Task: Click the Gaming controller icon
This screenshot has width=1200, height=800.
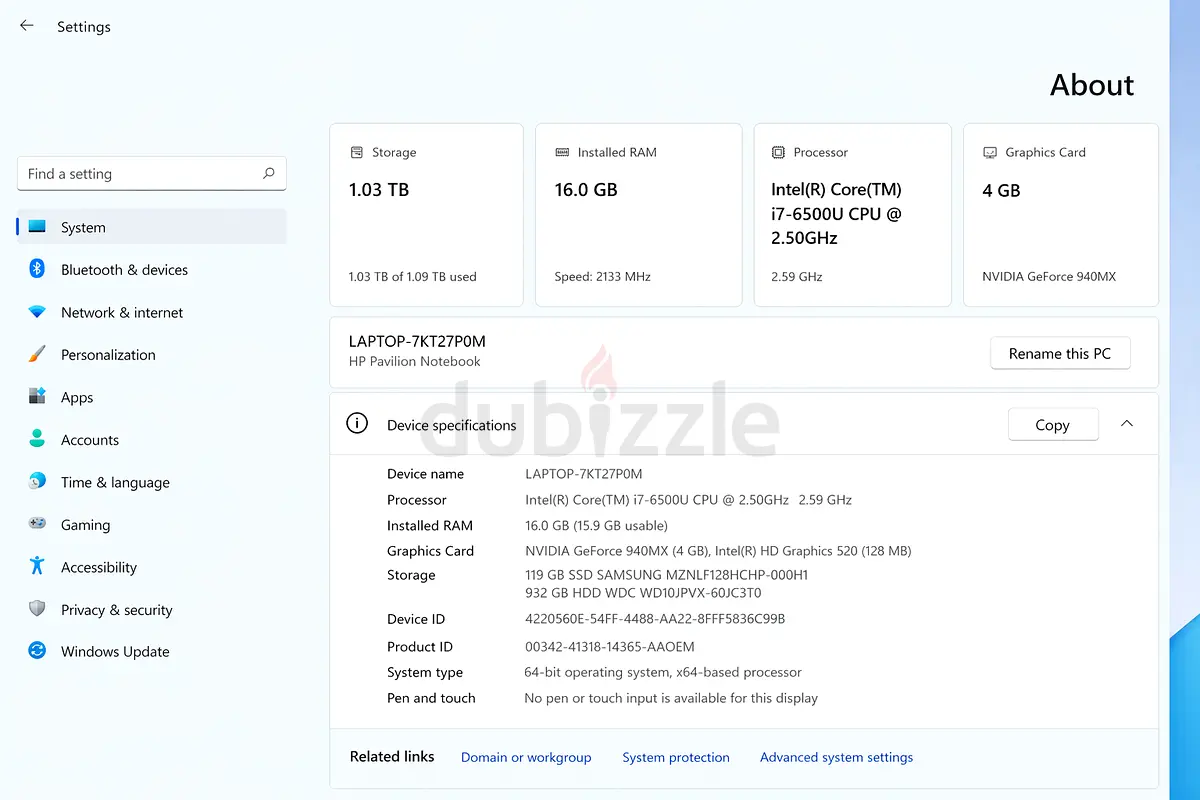Action: tap(37, 524)
